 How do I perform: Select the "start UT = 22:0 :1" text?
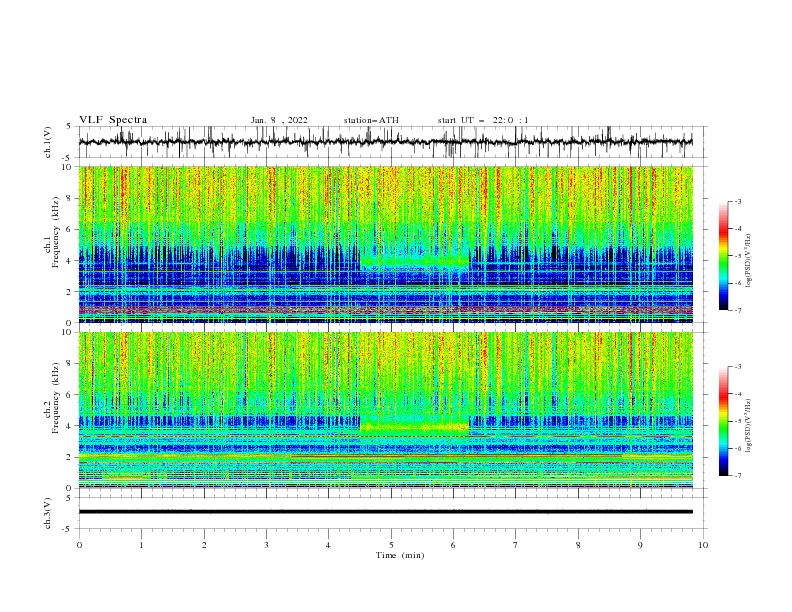point(483,120)
